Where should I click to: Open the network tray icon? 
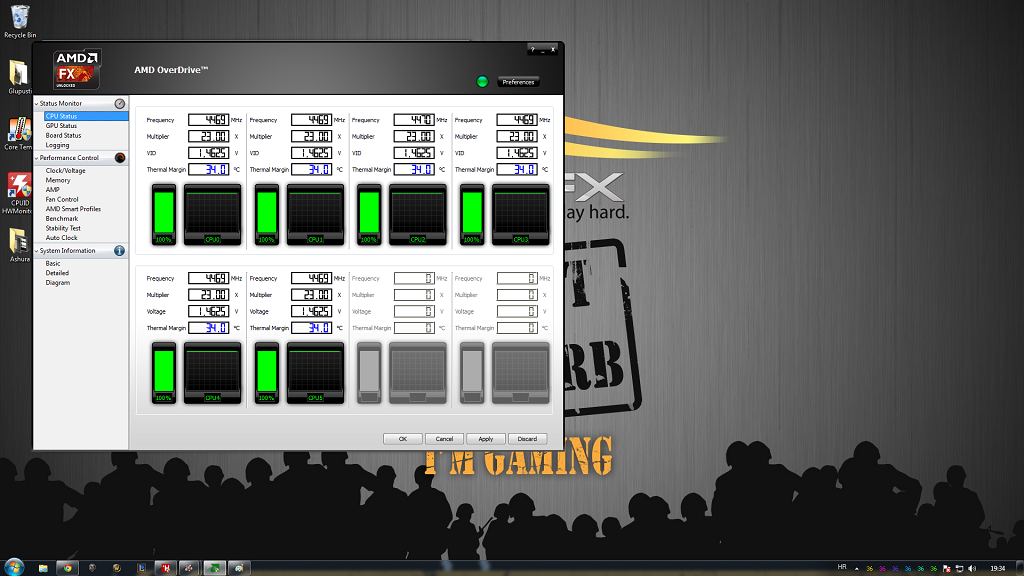pyautogui.click(x=959, y=569)
